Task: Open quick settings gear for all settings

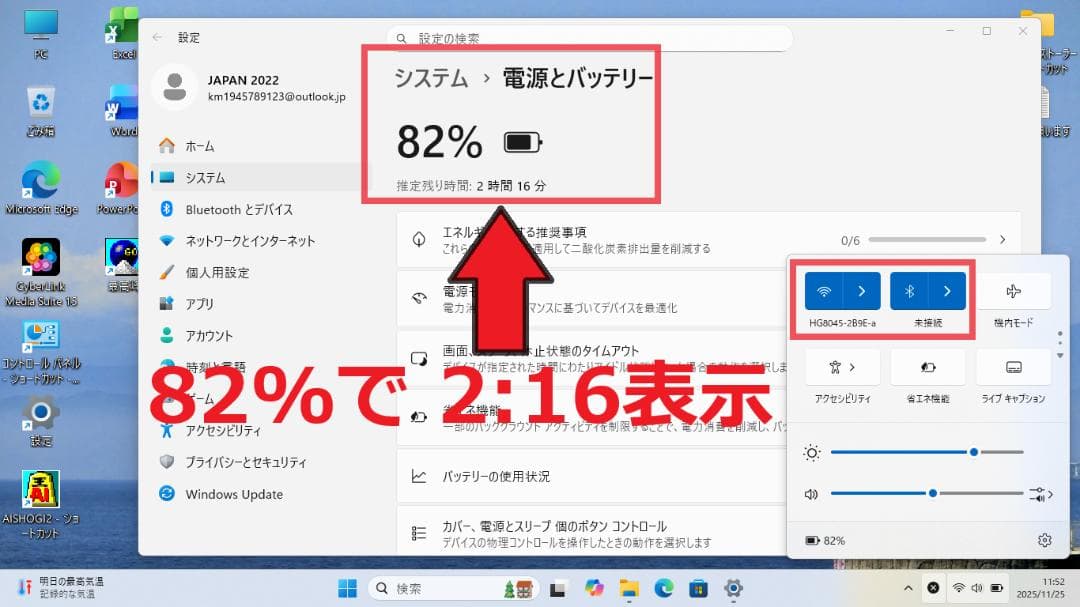Action: click(1044, 540)
